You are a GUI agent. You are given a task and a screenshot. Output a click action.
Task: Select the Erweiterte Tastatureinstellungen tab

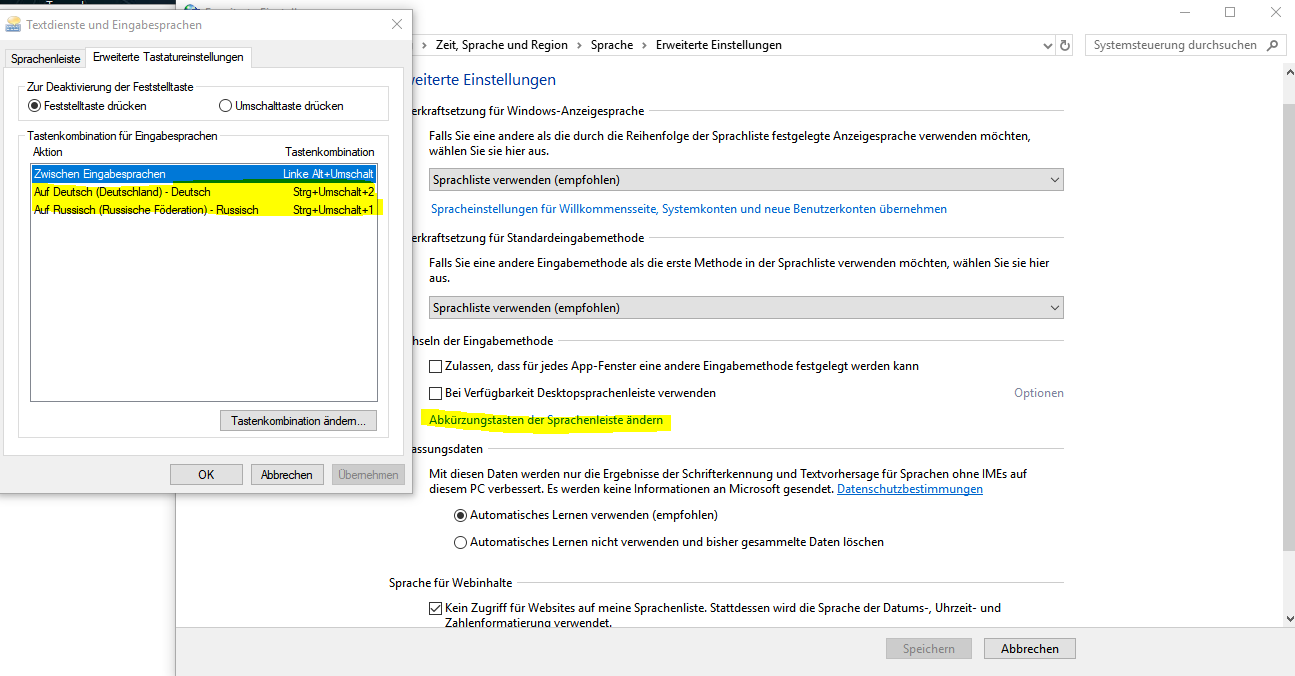[168, 57]
